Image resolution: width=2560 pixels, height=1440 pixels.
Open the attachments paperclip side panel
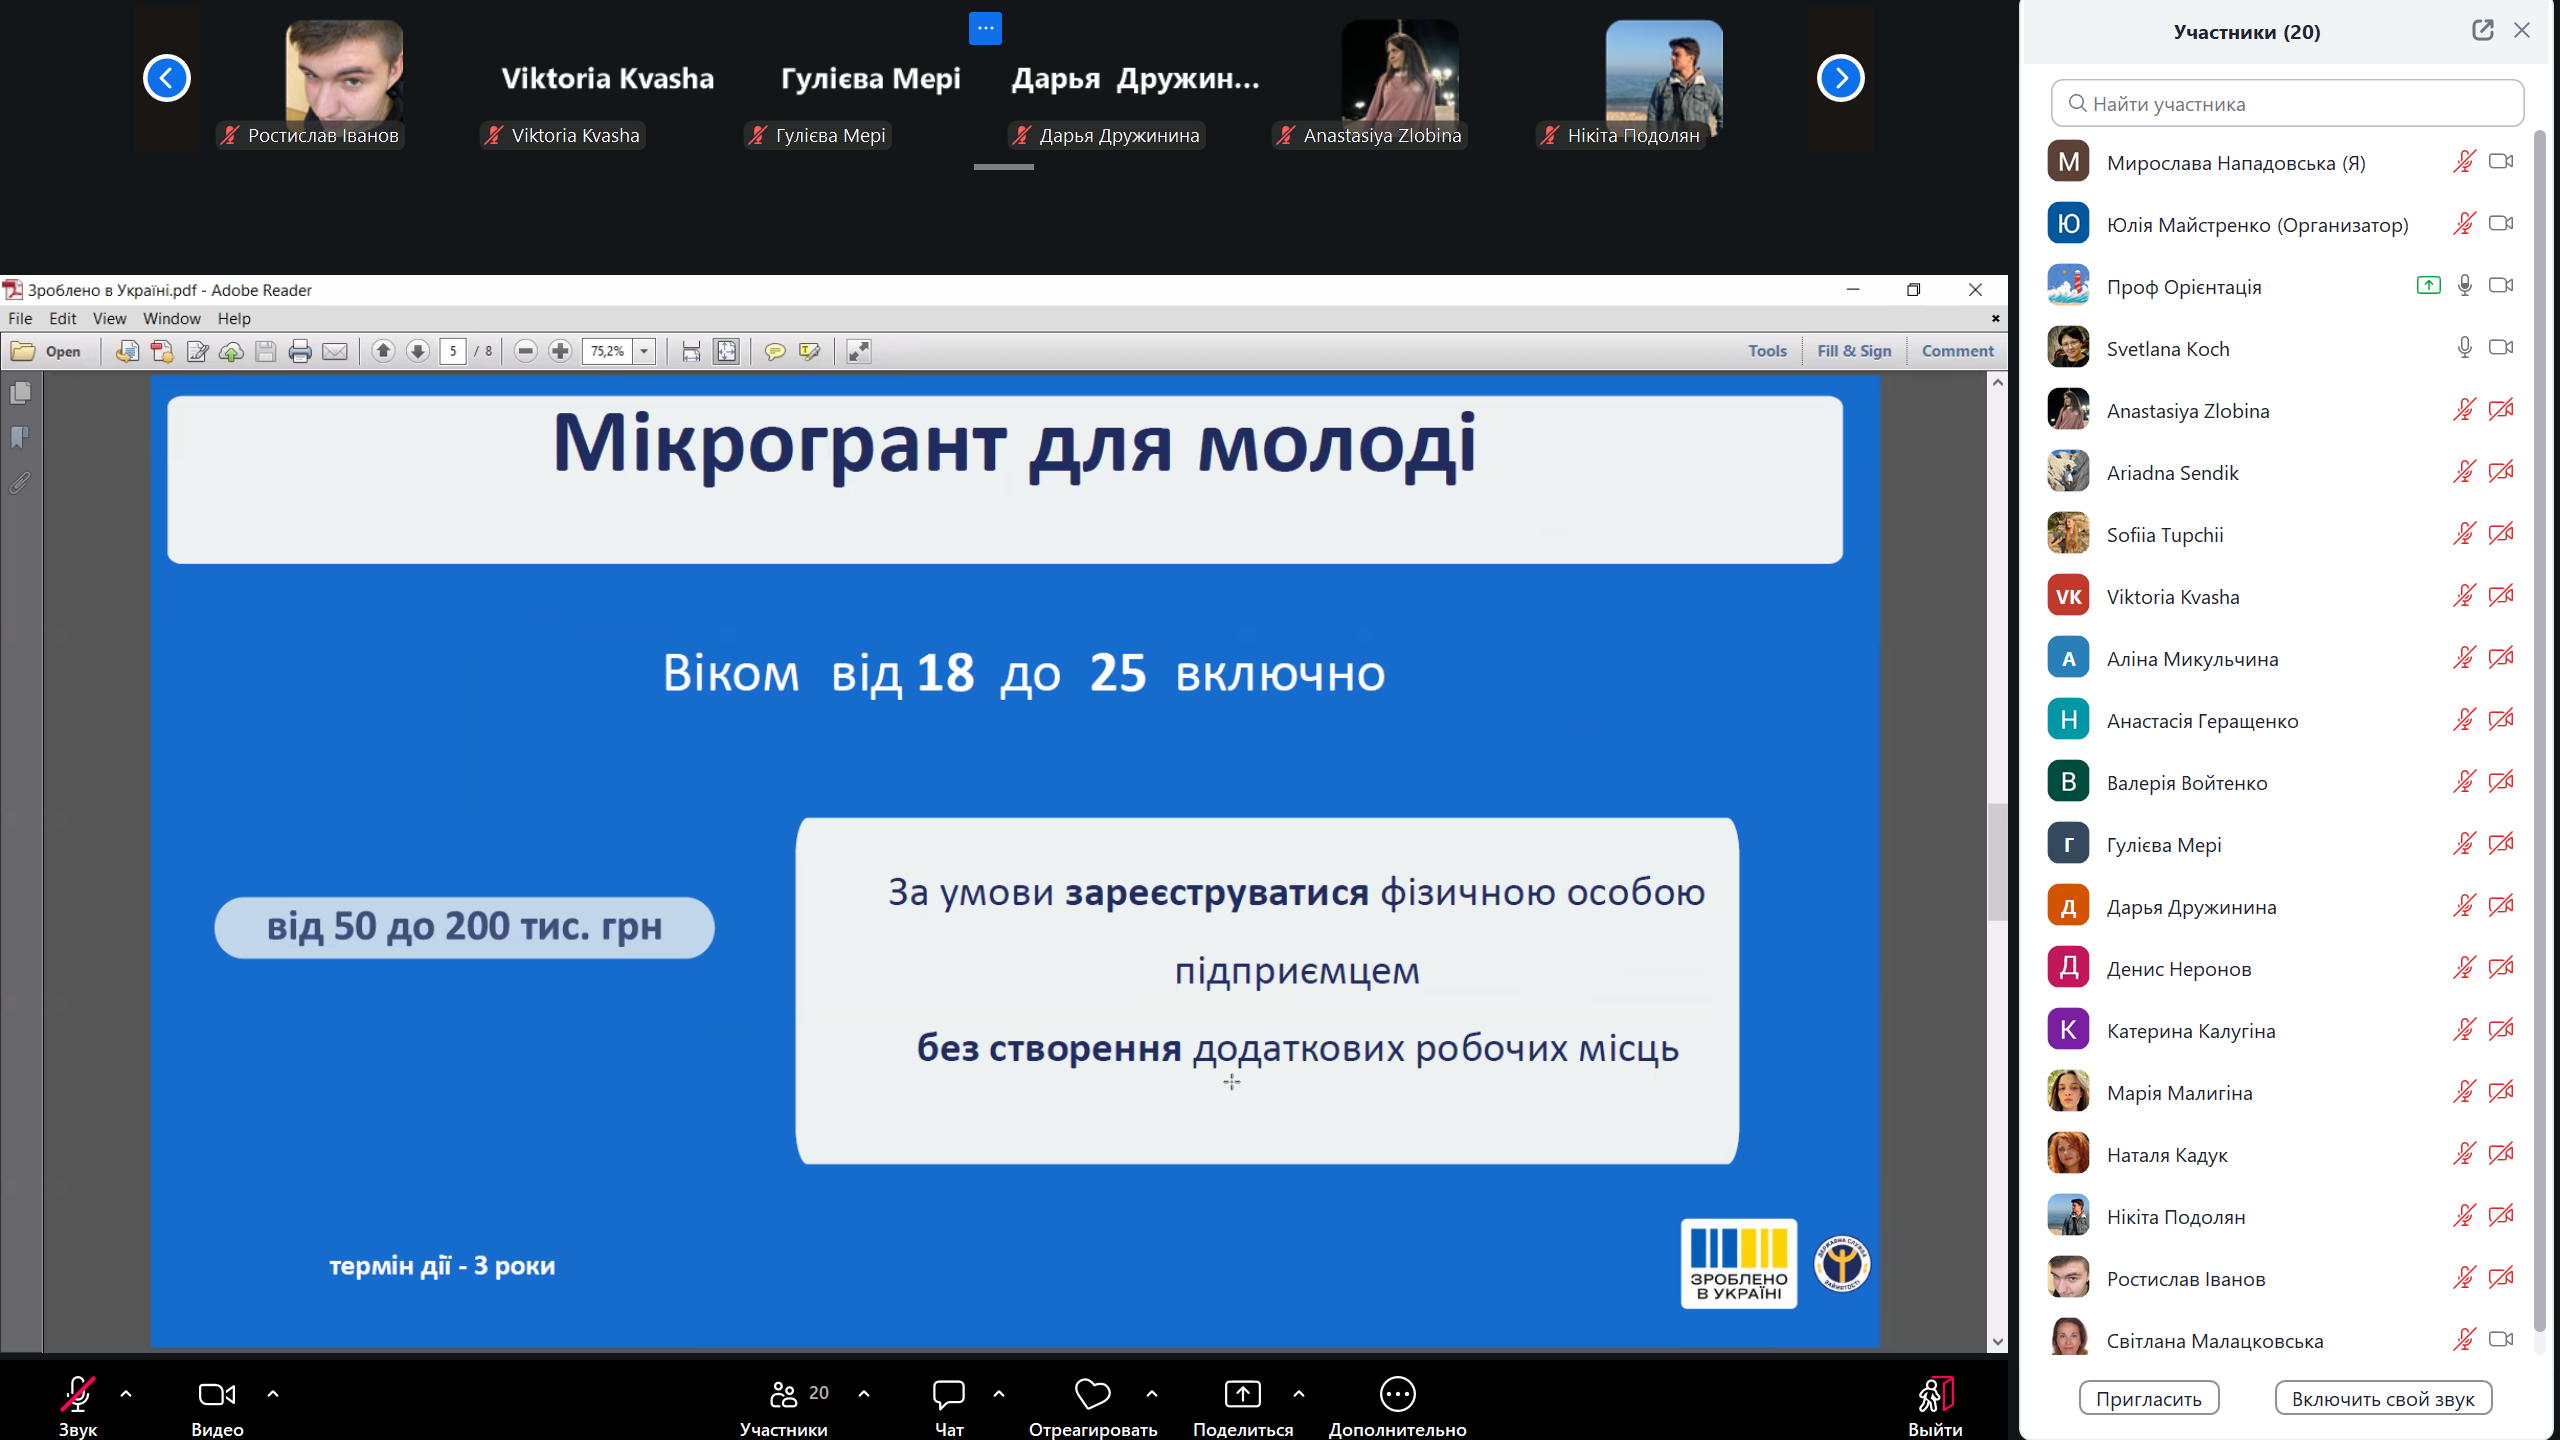point(20,483)
